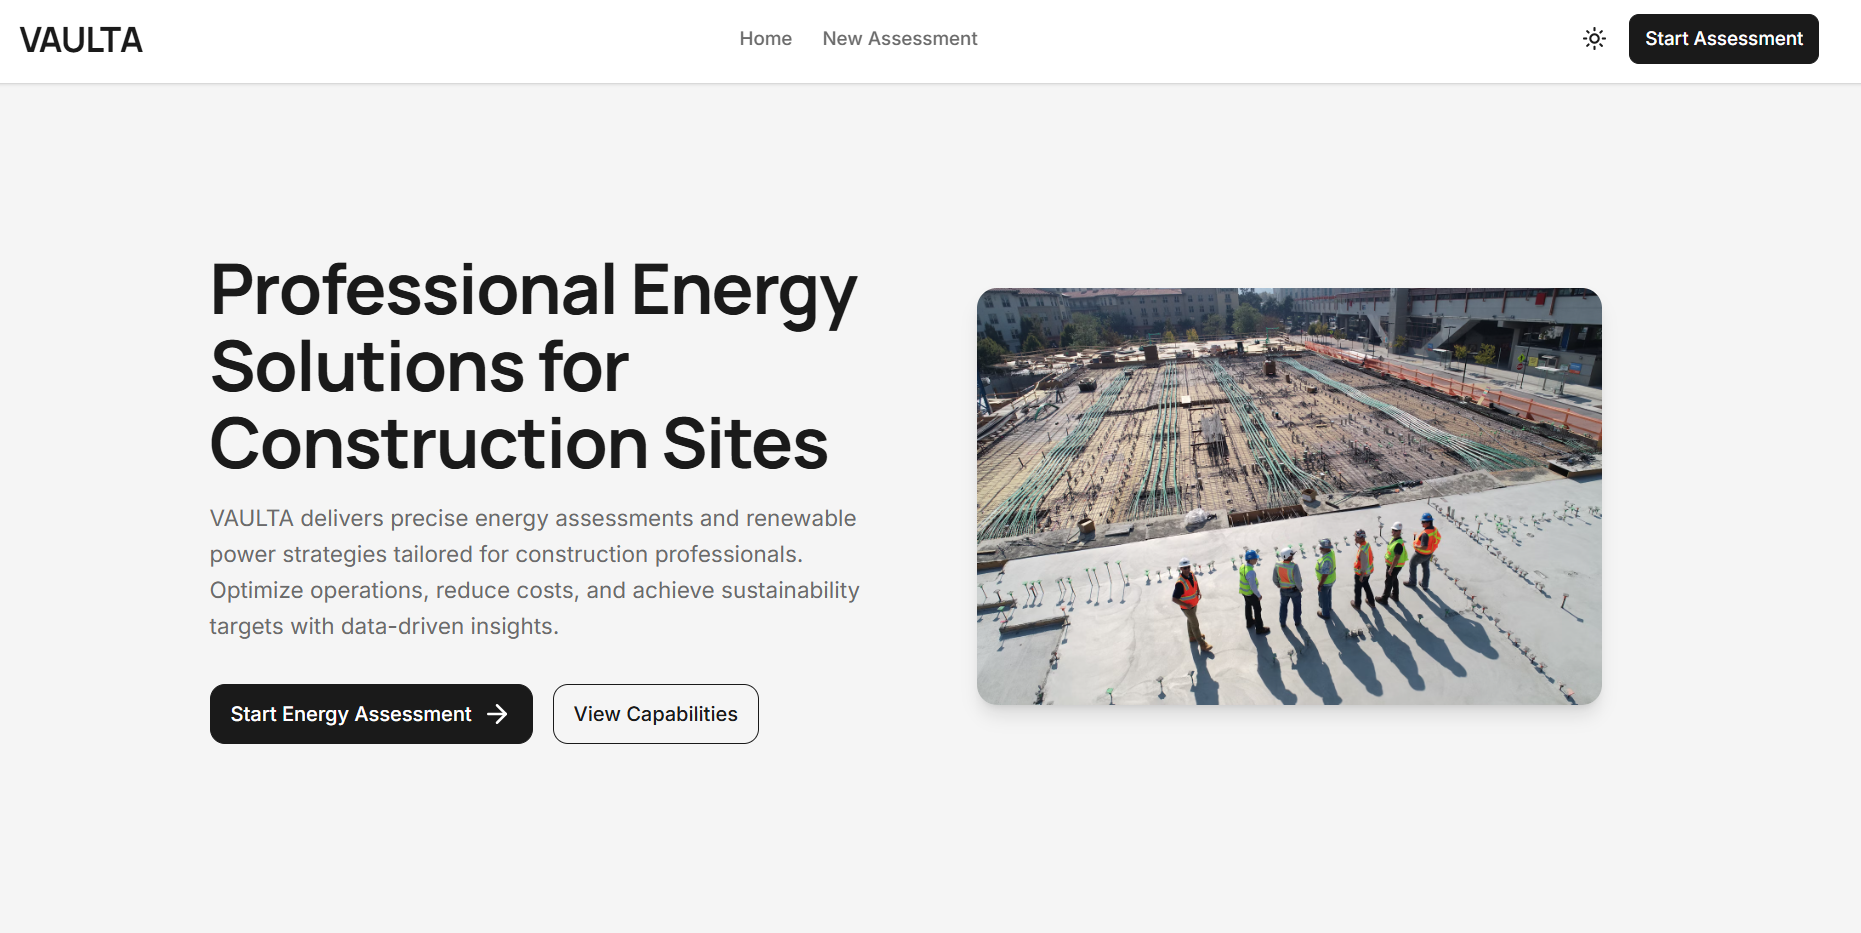Toggle the light/dark theme sun icon
This screenshot has height=933, width=1861.
point(1594,39)
